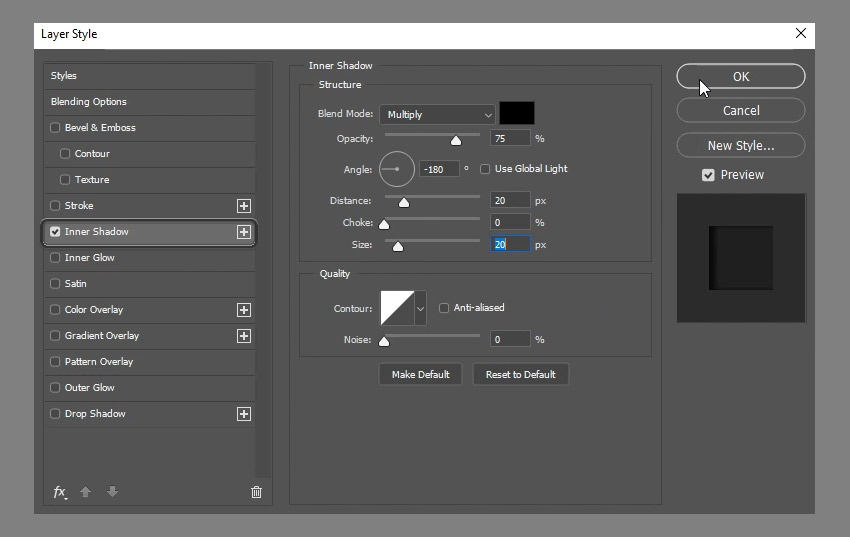This screenshot has height=537, width=850.
Task: Click the move effect up arrow
Action: pos(86,492)
